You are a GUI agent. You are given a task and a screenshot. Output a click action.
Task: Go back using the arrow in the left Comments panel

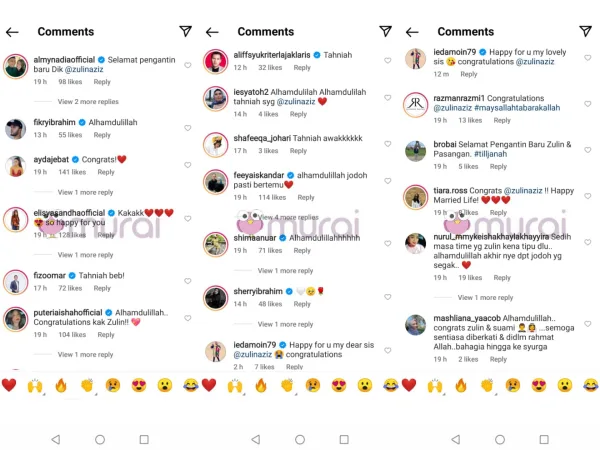pyautogui.click(x=12, y=32)
